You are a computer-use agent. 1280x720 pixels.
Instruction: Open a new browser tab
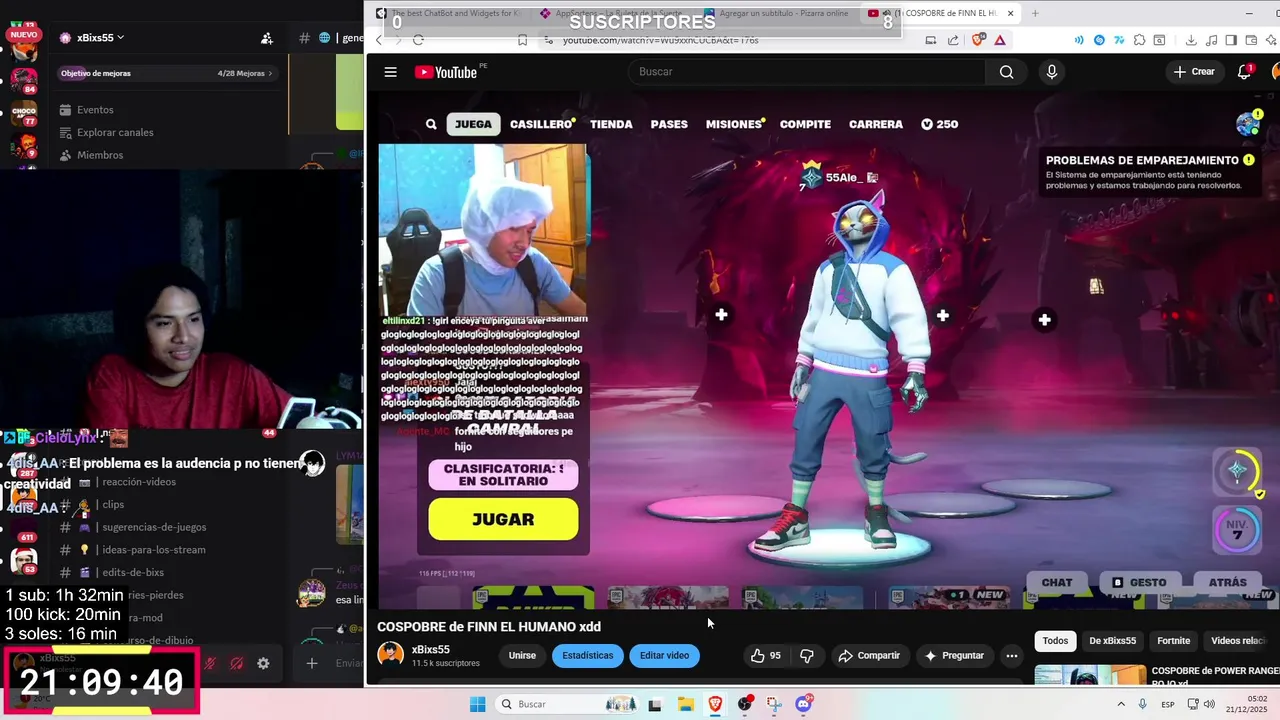pos(1035,13)
